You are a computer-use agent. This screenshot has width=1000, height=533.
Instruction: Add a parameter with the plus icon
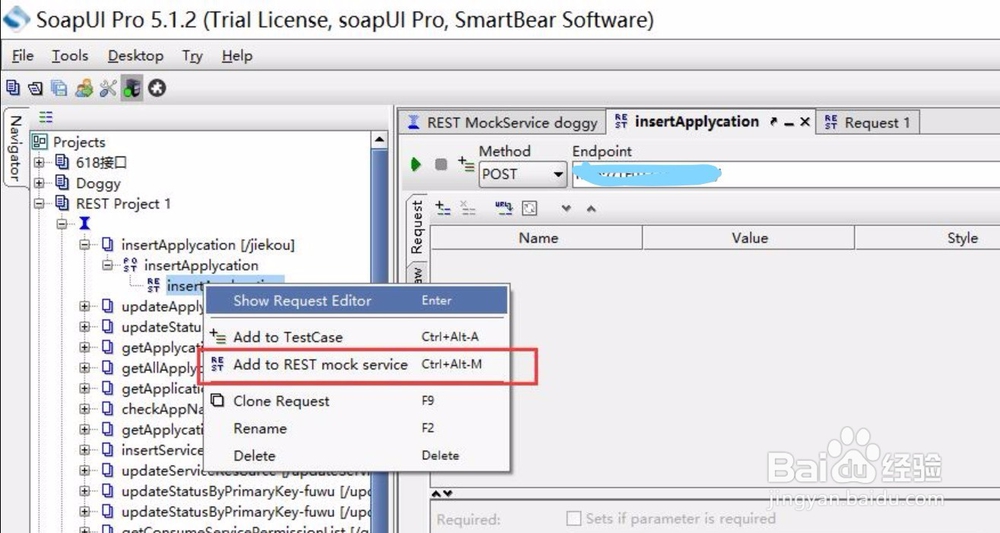(443, 208)
